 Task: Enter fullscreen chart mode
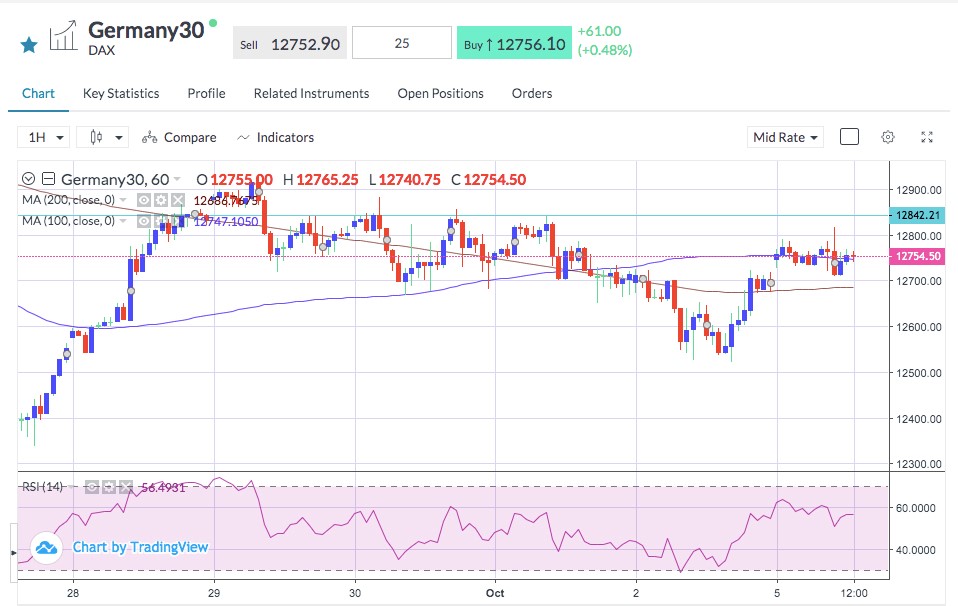pos(927,137)
